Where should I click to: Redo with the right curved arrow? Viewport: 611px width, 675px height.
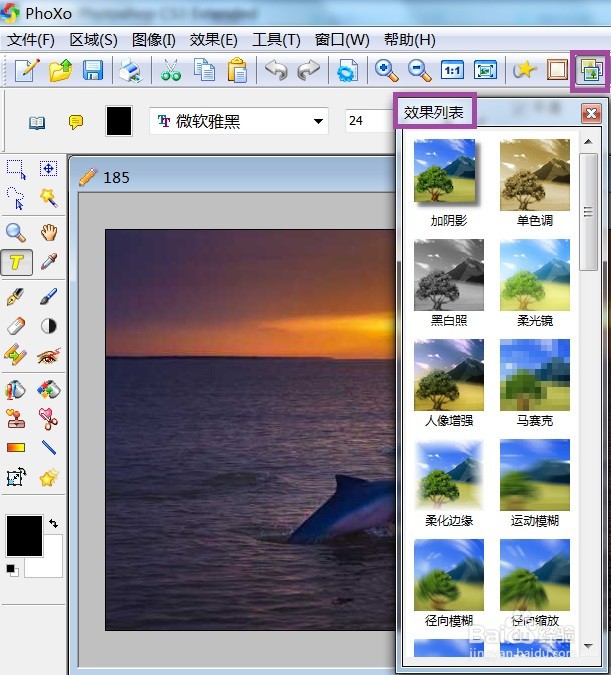point(309,70)
